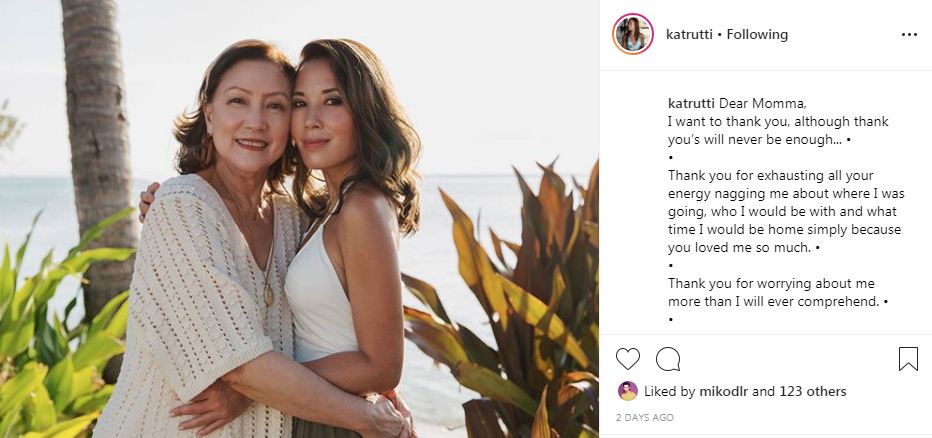The height and width of the screenshot is (438, 932).
Task: Open the katrutti username in post header
Action: click(689, 35)
